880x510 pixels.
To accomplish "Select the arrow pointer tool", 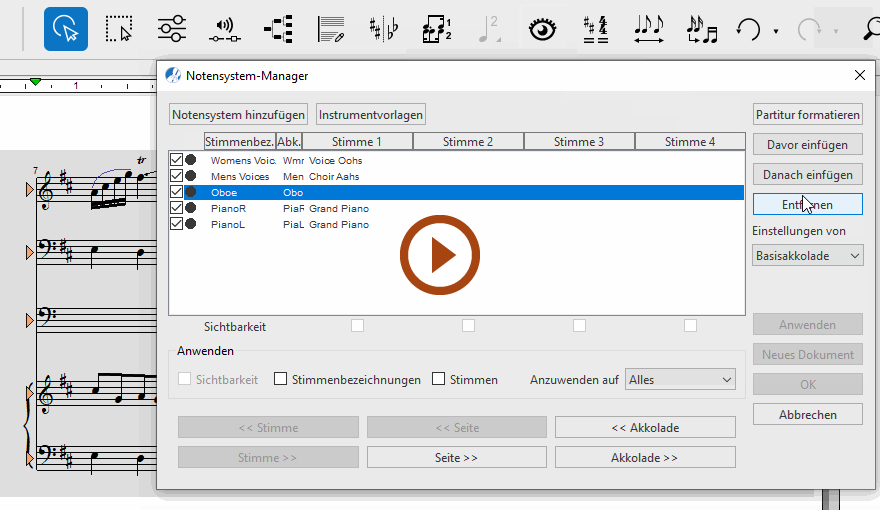I will (x=65, y=29).
